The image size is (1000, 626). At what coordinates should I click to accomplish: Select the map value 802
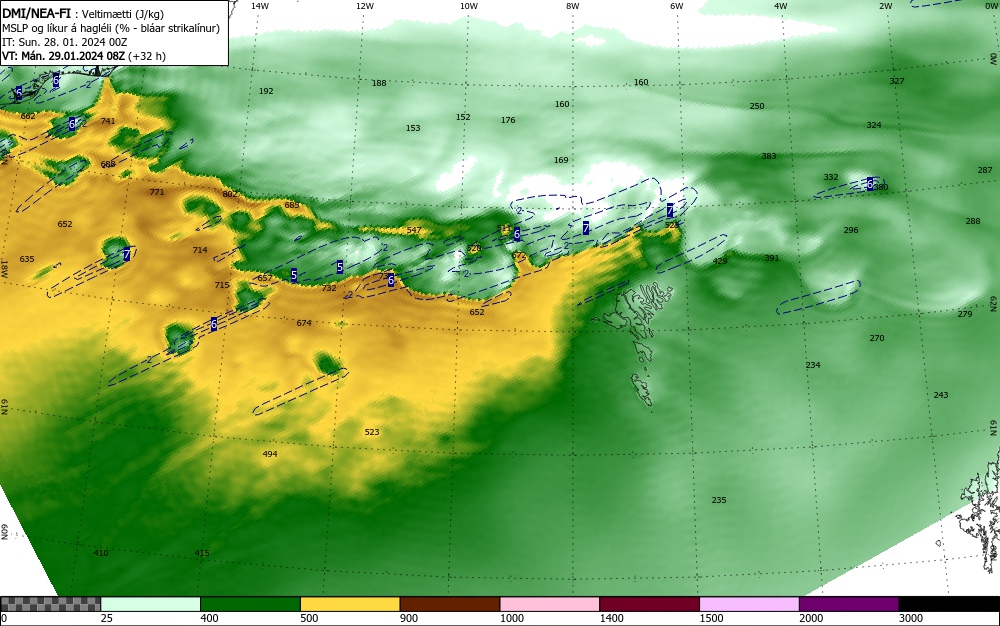click(x=230, y=194)
